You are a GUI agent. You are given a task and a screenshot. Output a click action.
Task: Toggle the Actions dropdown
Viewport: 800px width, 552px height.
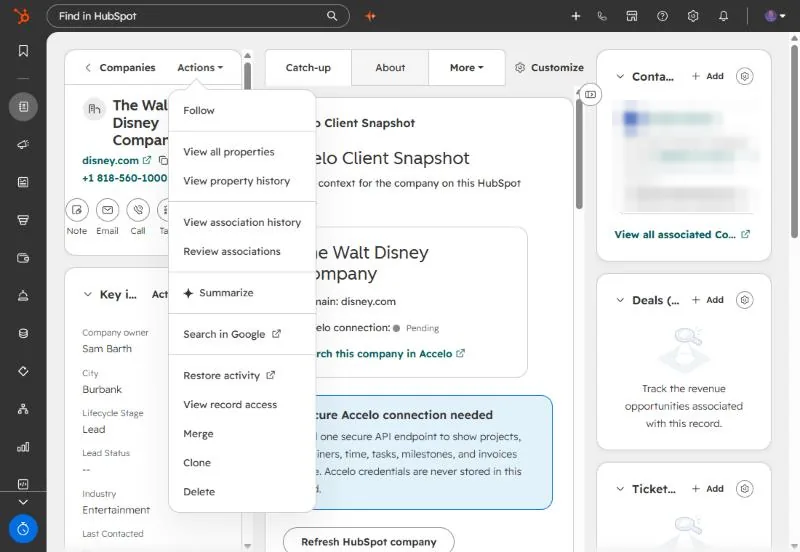[200, 67]
